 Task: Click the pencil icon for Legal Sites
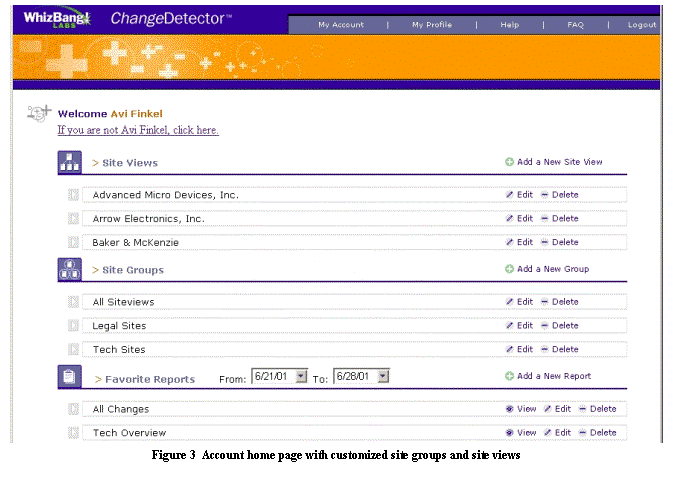click(509, 325)
